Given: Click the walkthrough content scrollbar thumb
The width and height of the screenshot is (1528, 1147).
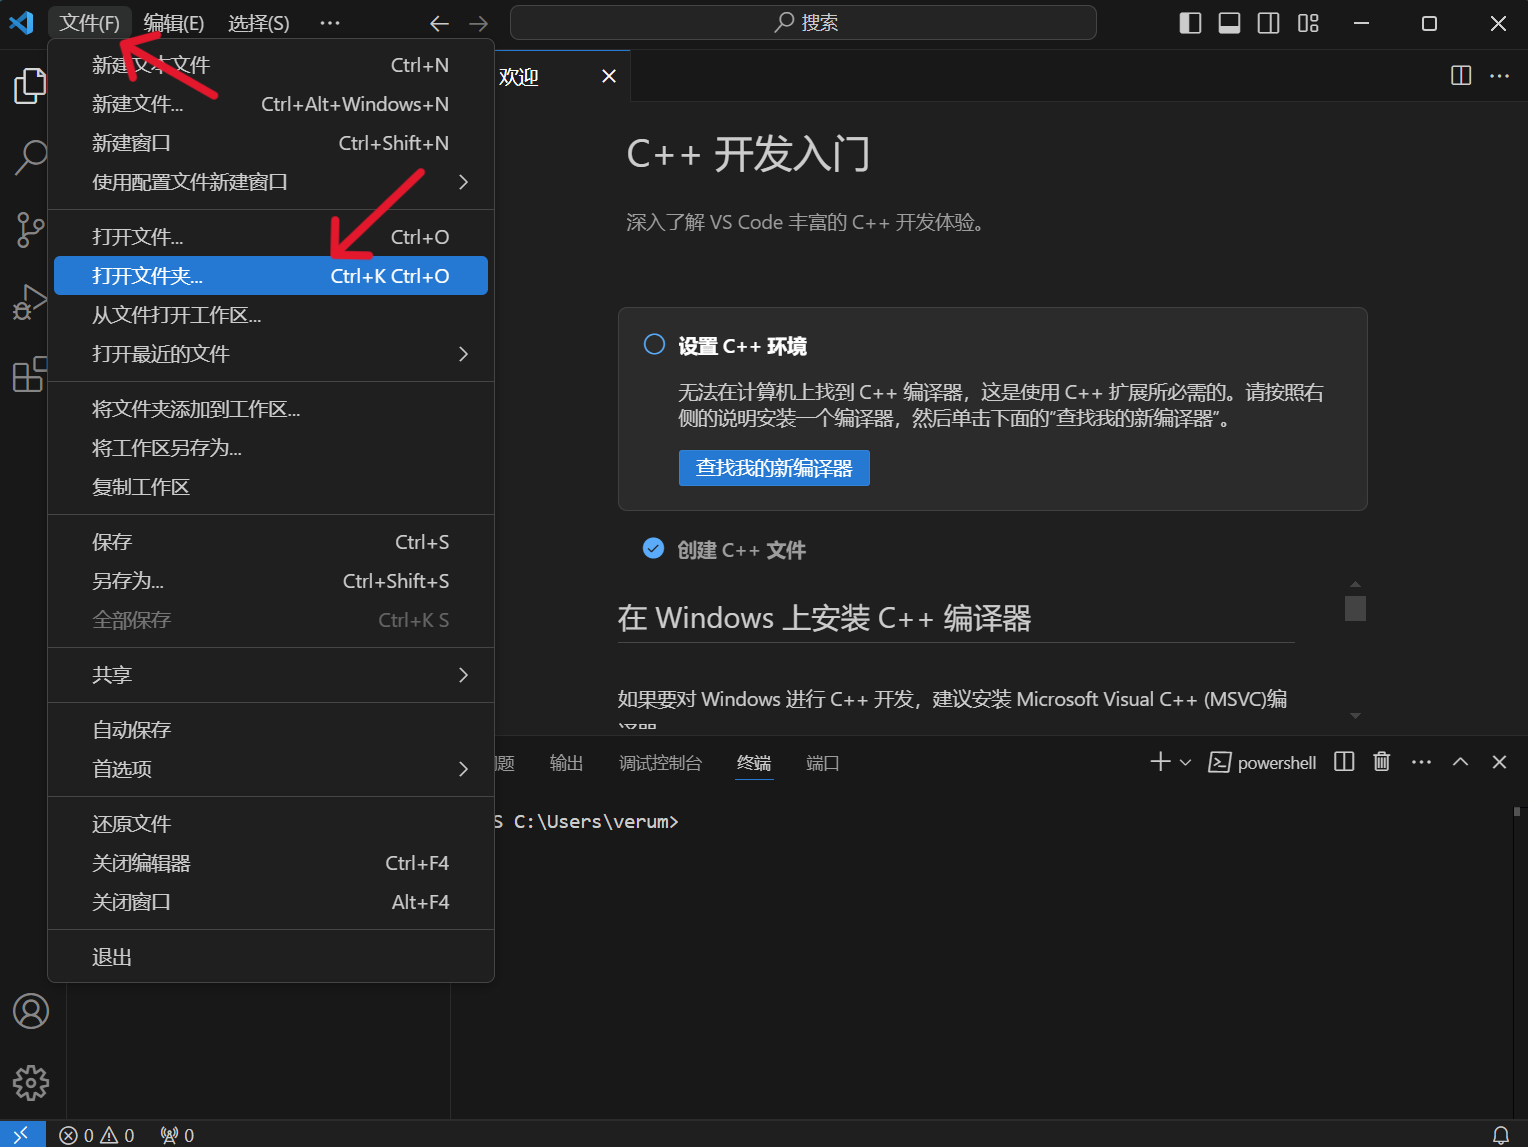Looking at the screenshot, I should pos(1355,608).
